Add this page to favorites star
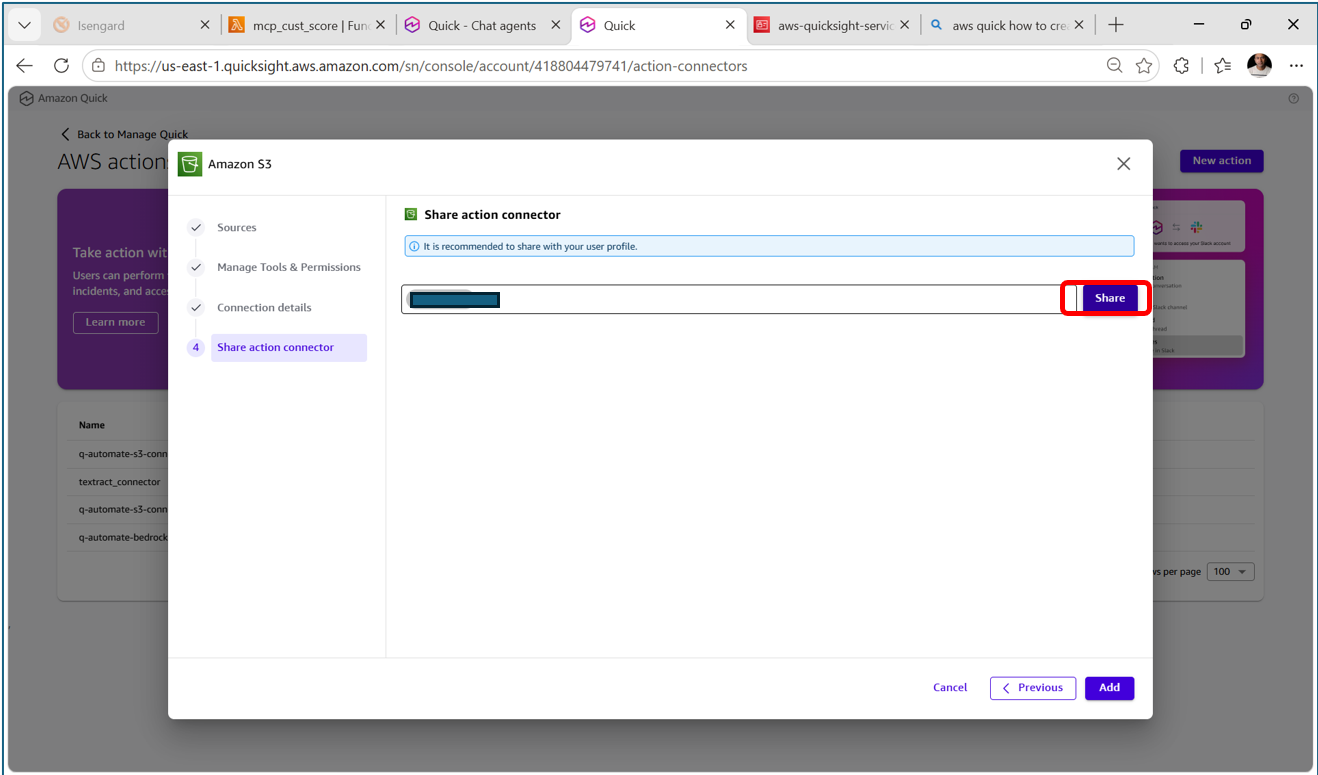Image resolution: width=1318 pixels, height=775 pixels. (1144, 66)
